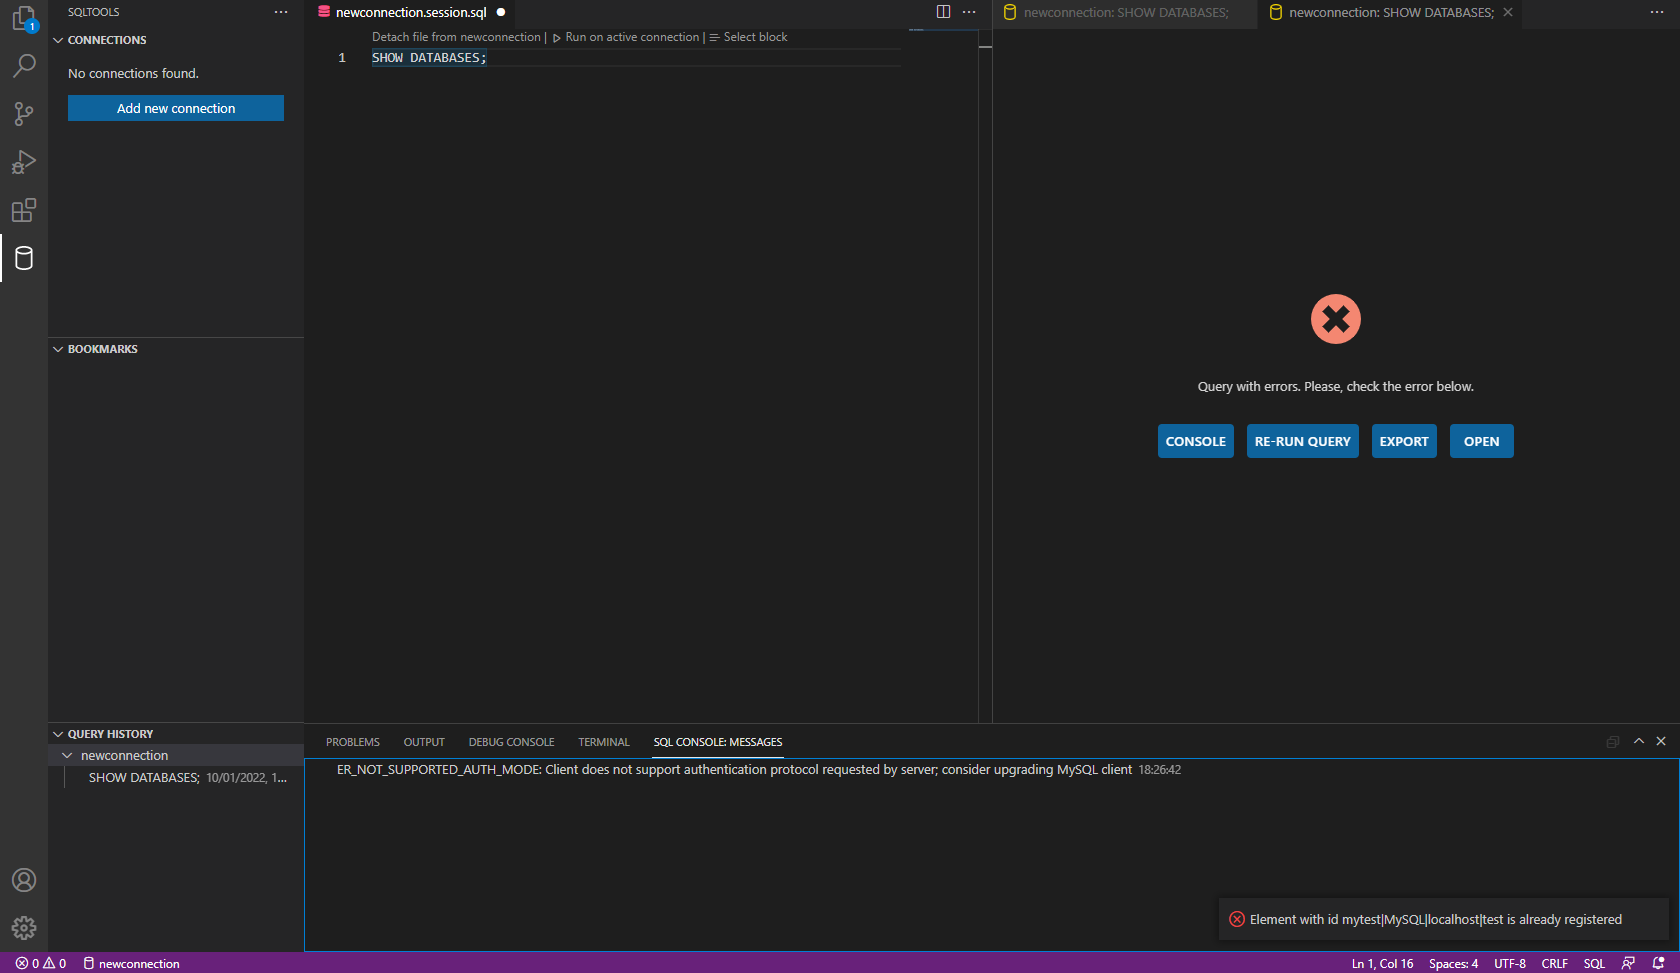Collapse the QUERY HISTORY section

[x=58, y=734]
